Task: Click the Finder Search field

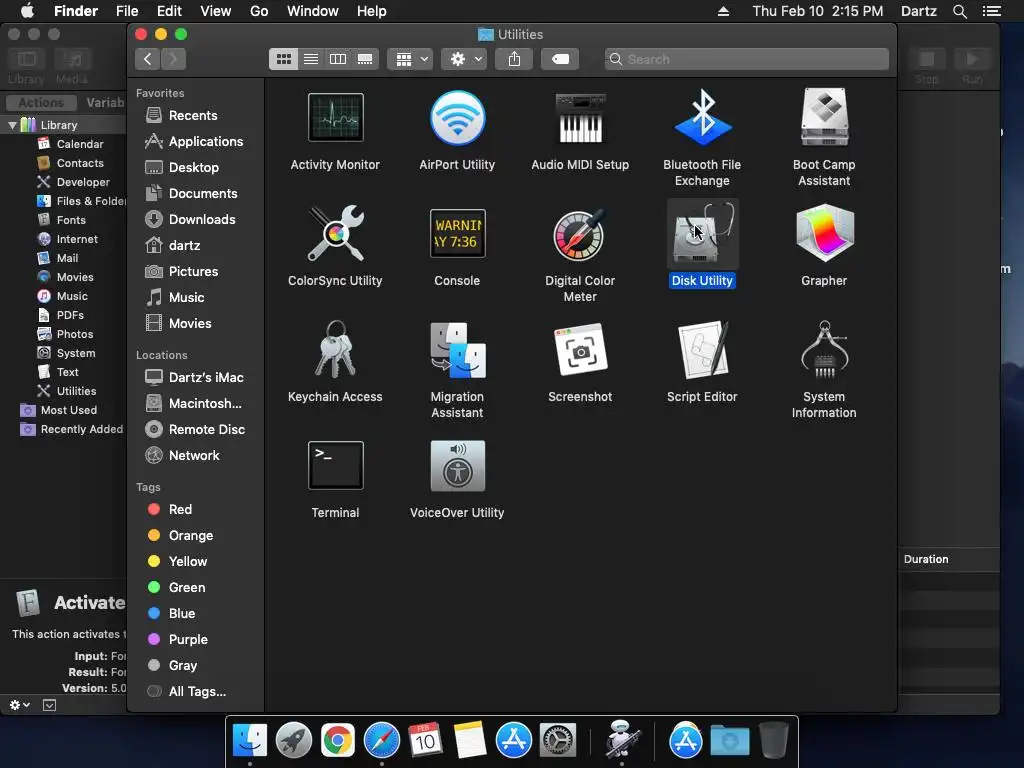Action: coord(746,59)
